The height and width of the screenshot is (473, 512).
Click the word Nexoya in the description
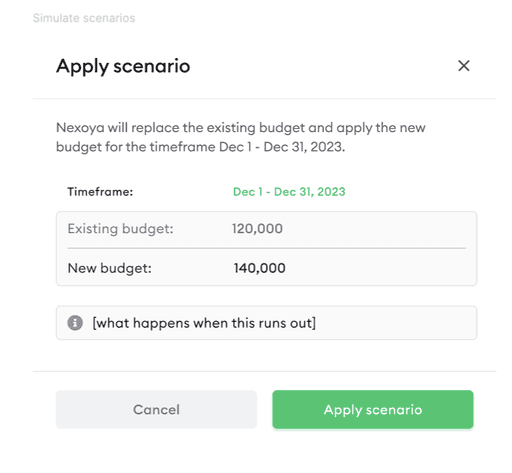tap(80, 128)
